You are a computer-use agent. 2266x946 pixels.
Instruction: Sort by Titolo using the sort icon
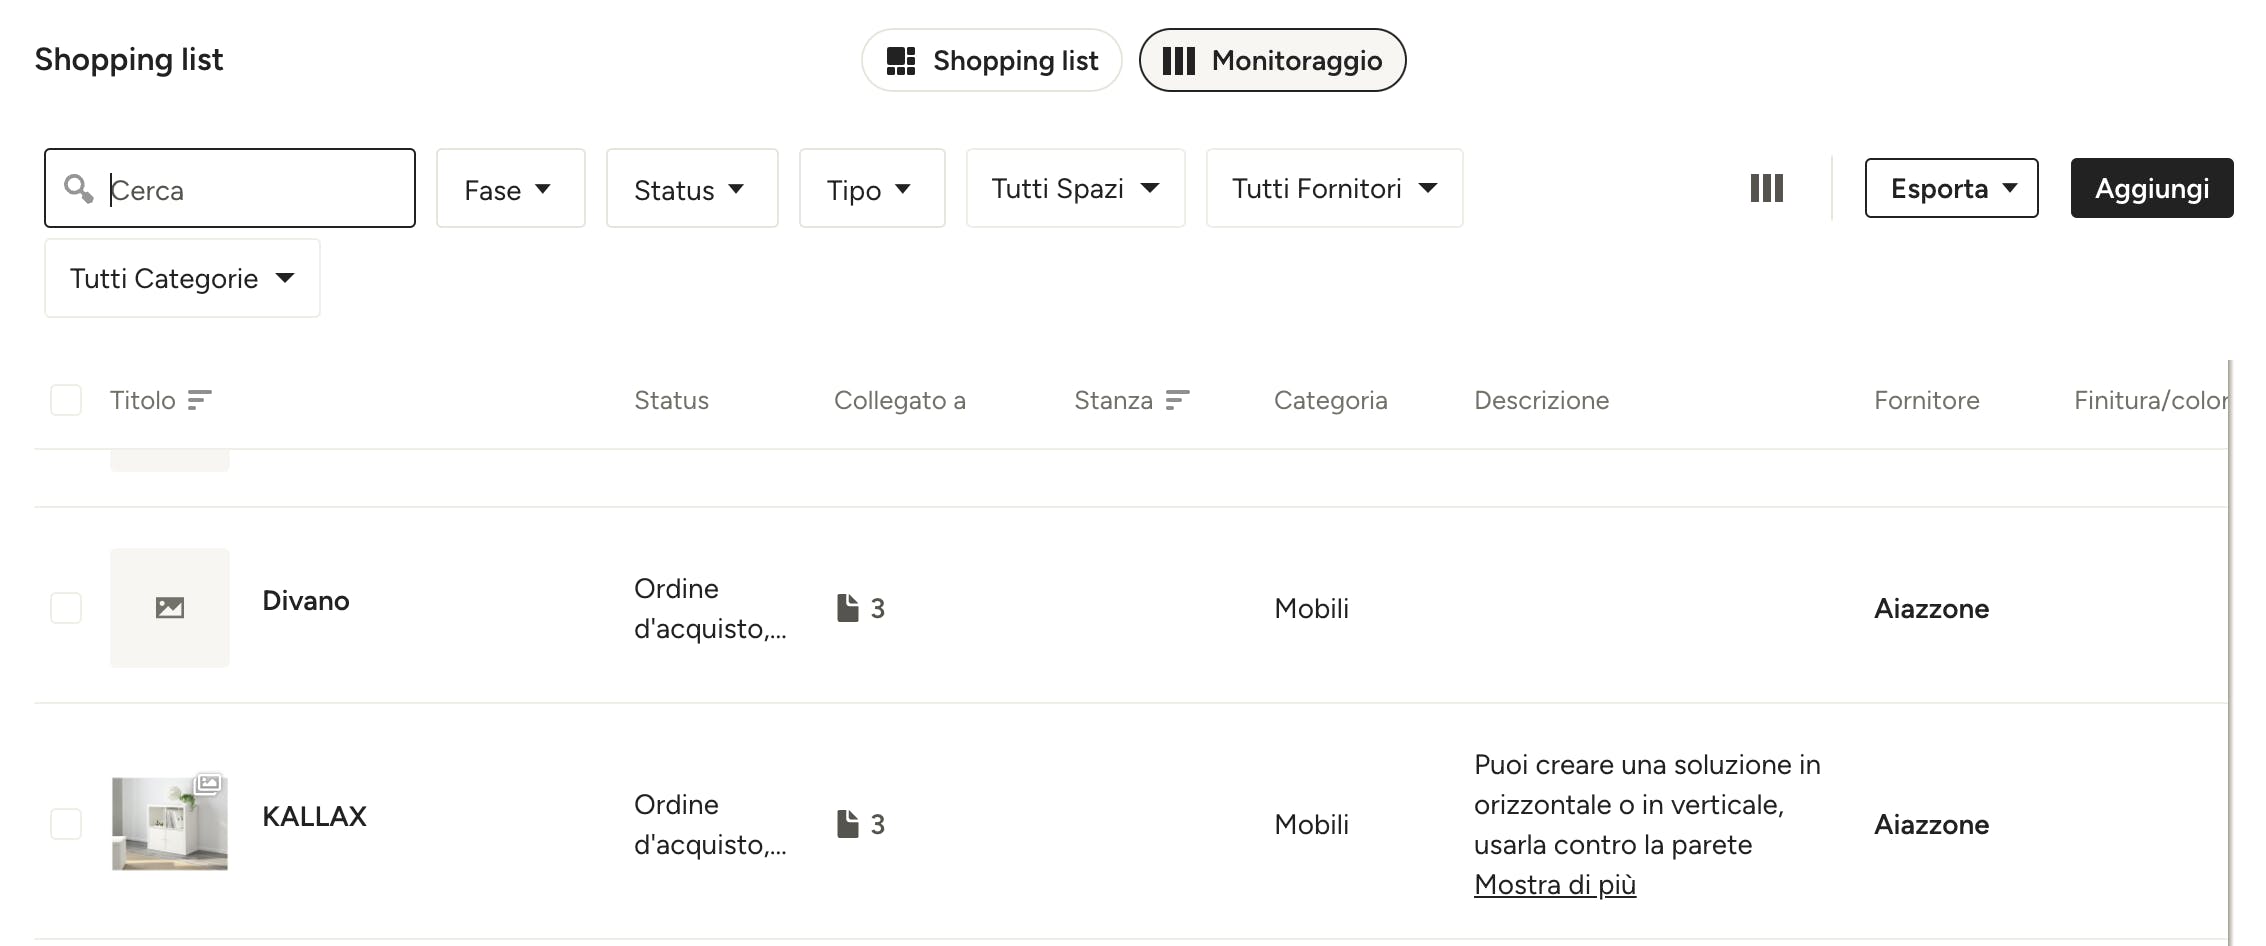click(x=200, y=400)
